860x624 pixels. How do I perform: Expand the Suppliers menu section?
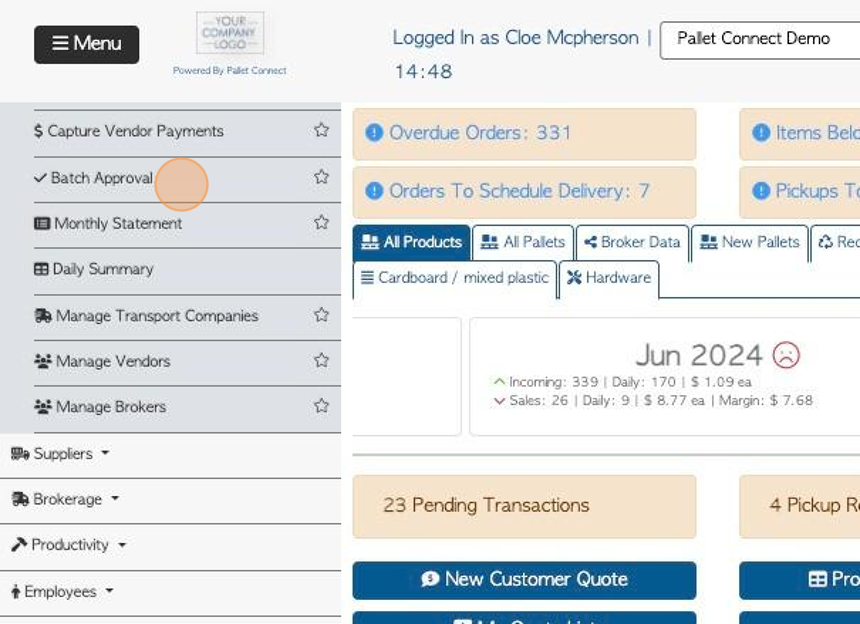(x=60, y=453)
